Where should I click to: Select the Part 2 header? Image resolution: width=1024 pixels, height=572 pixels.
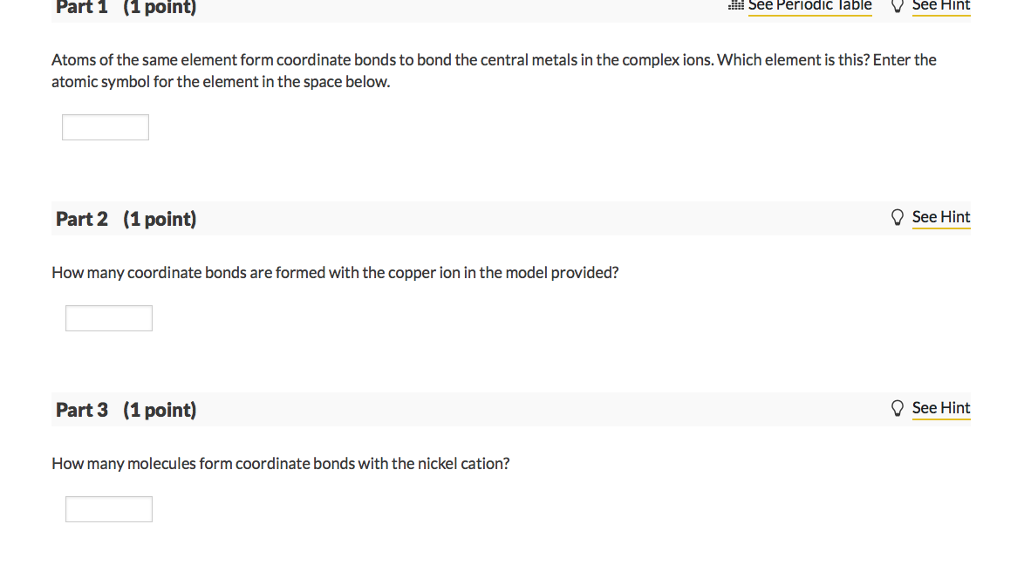coord(82,219)
